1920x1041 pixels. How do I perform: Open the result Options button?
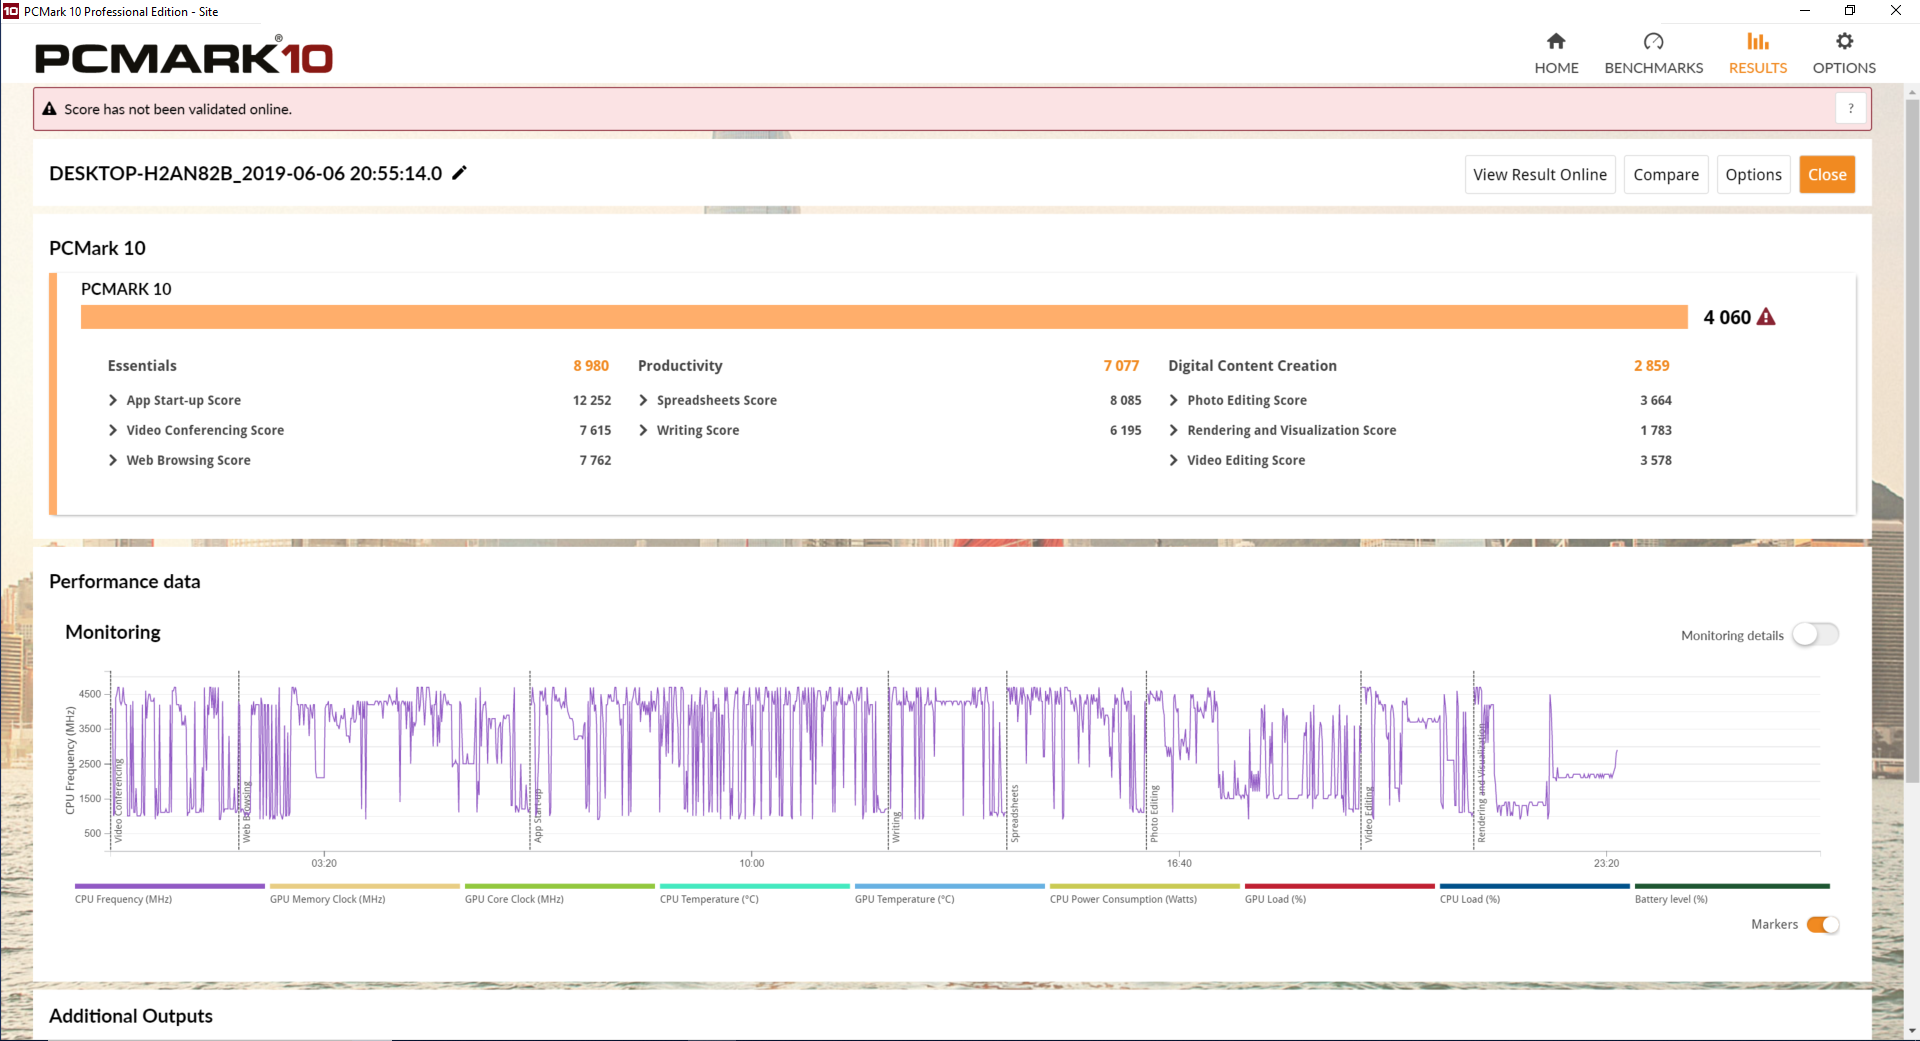coord(1753,175)
